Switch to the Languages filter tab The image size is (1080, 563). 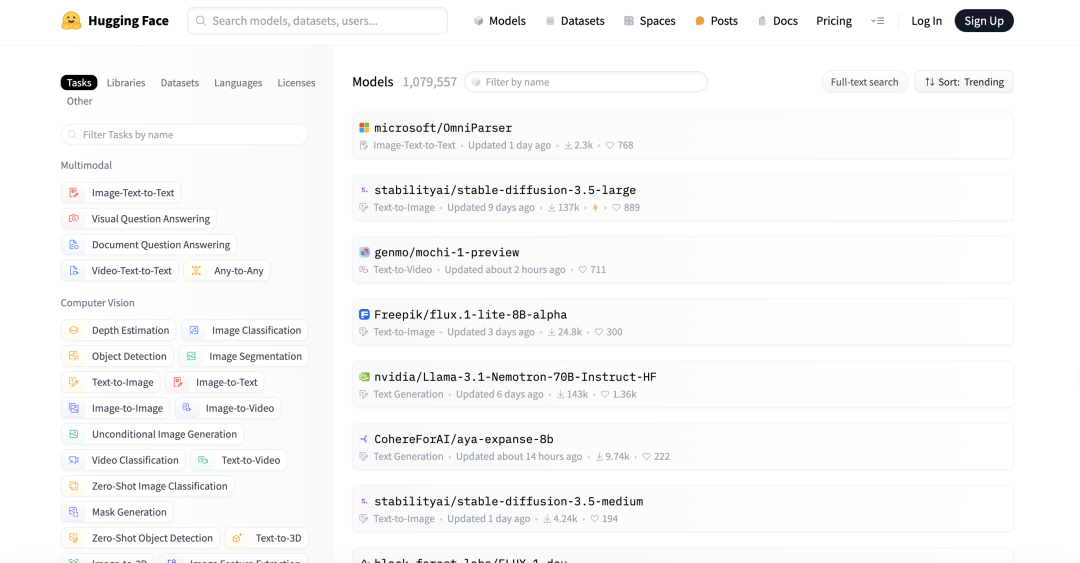238,83
